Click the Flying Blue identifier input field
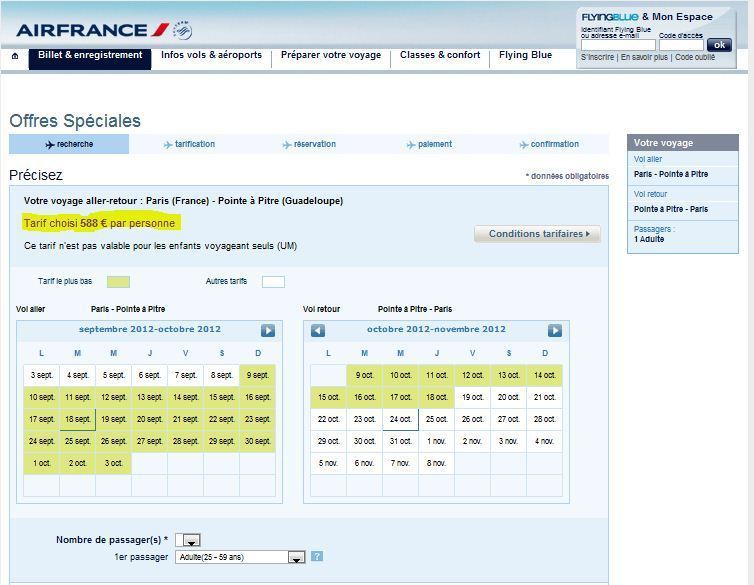The image size is (754, 585). (618, 45)
